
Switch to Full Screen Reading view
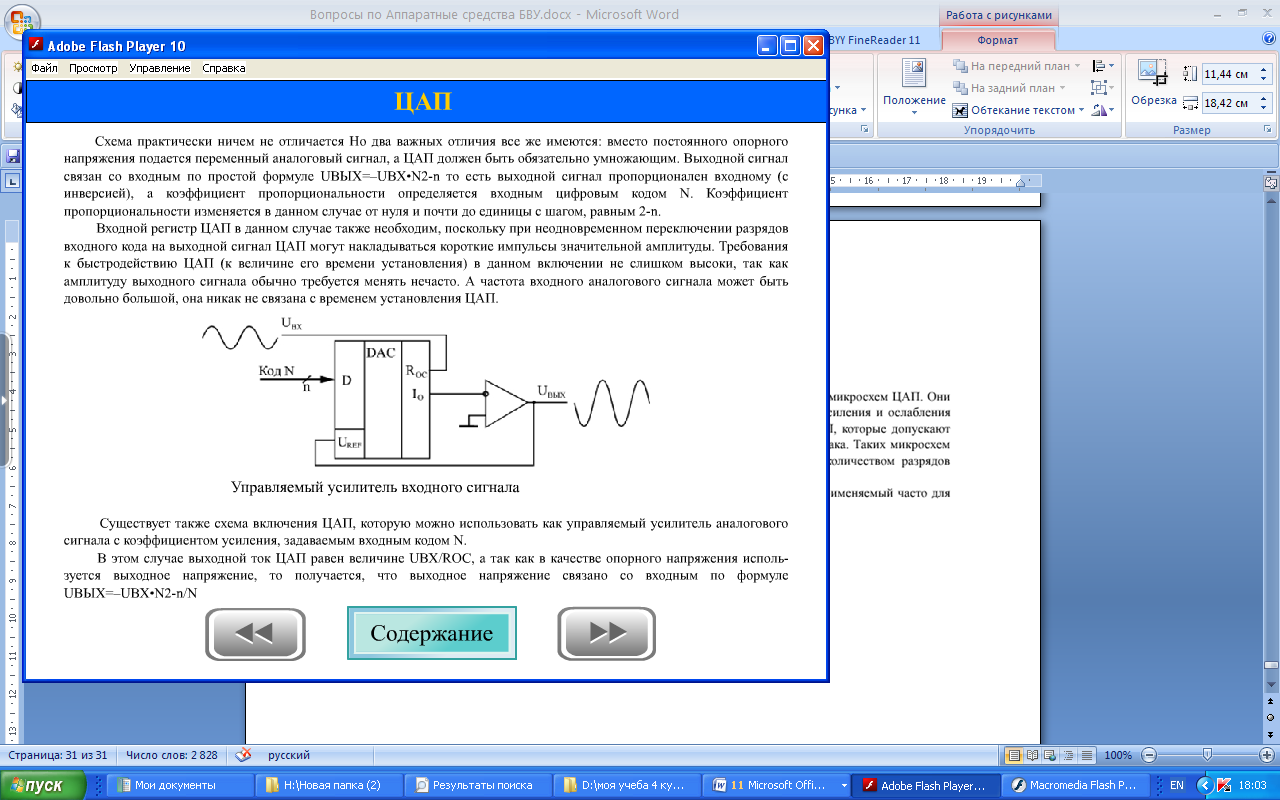1032,755
